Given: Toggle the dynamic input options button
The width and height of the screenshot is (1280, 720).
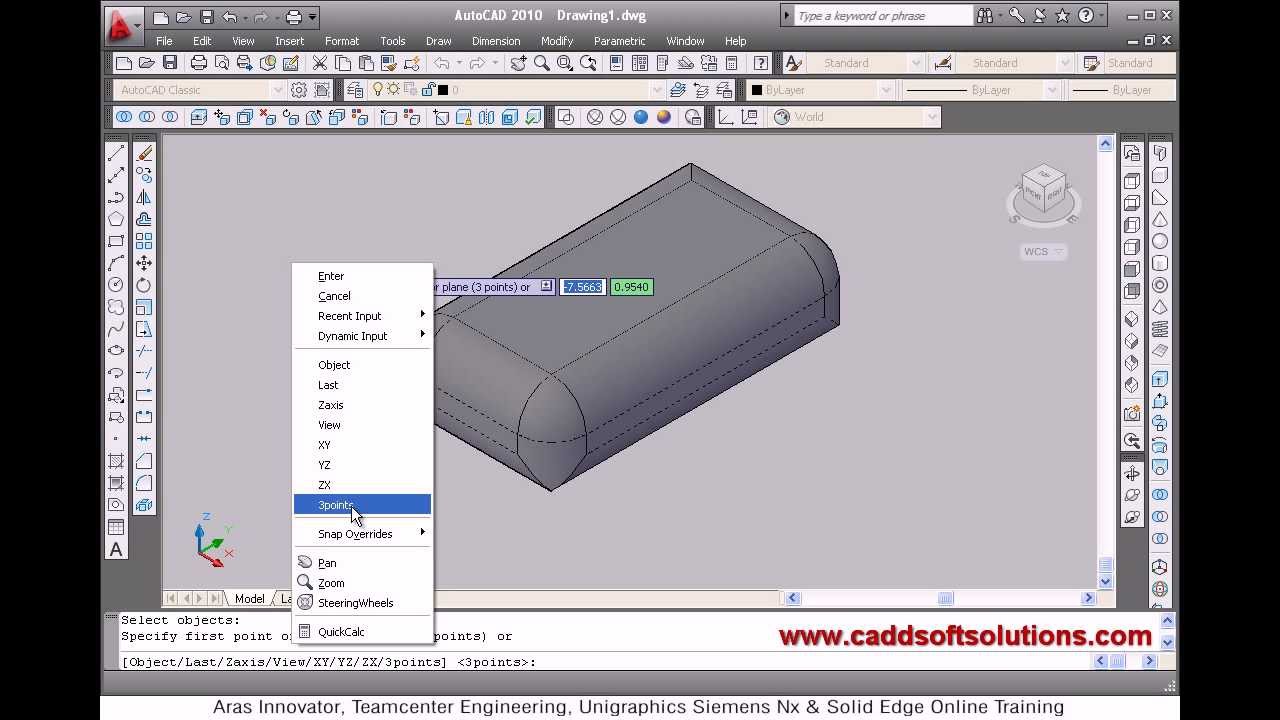Looking at the screenshot, I should click(x=546, y=287).
